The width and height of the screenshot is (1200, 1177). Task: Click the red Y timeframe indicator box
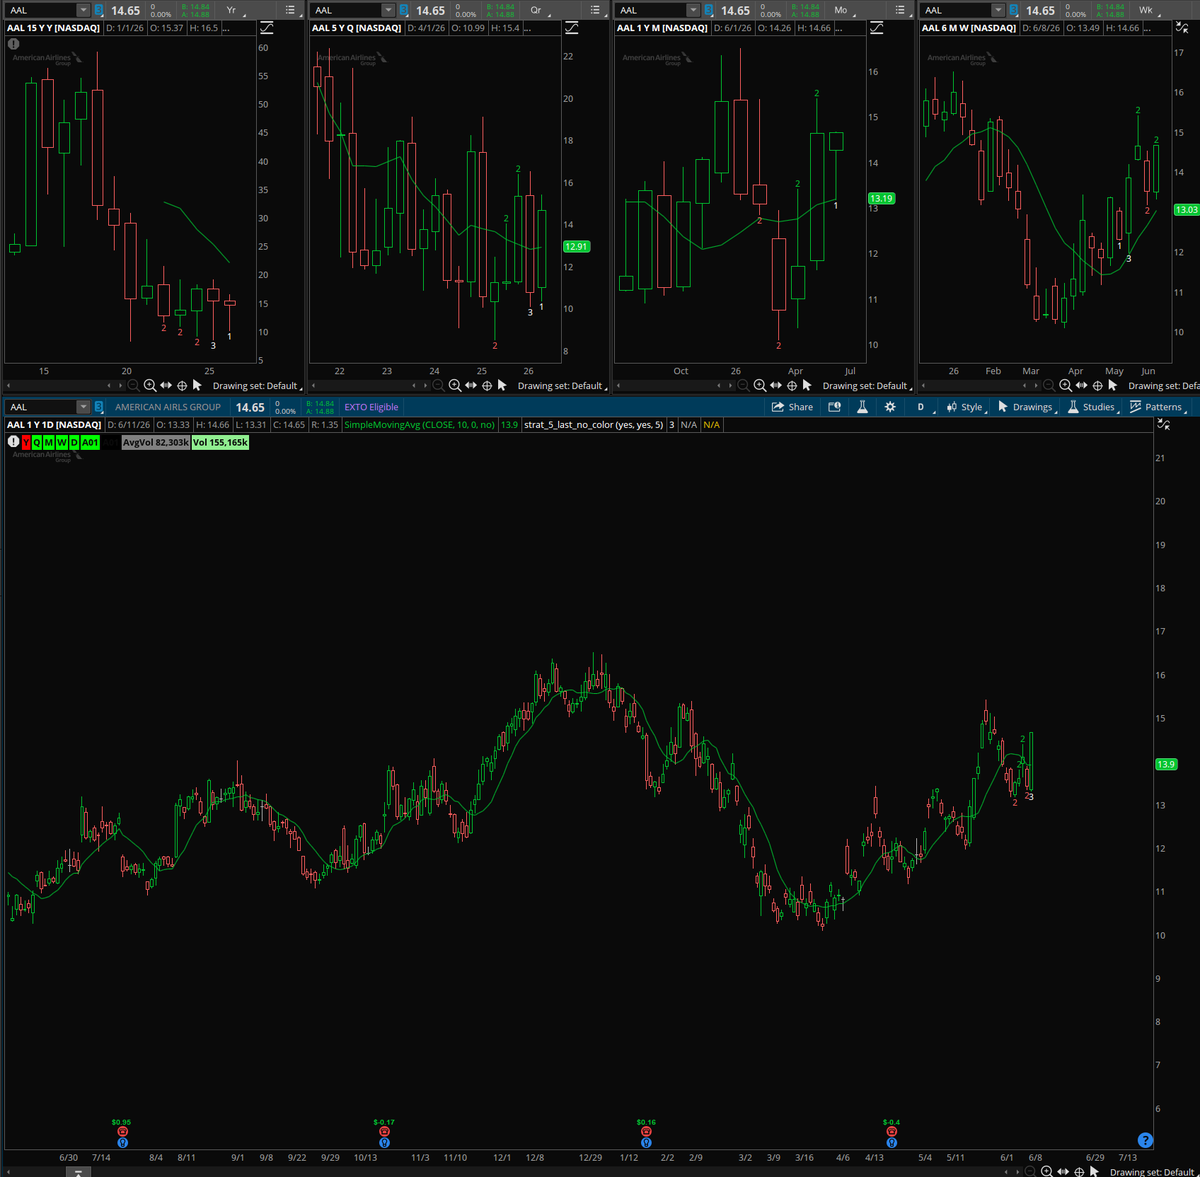[x=26, y=442]
